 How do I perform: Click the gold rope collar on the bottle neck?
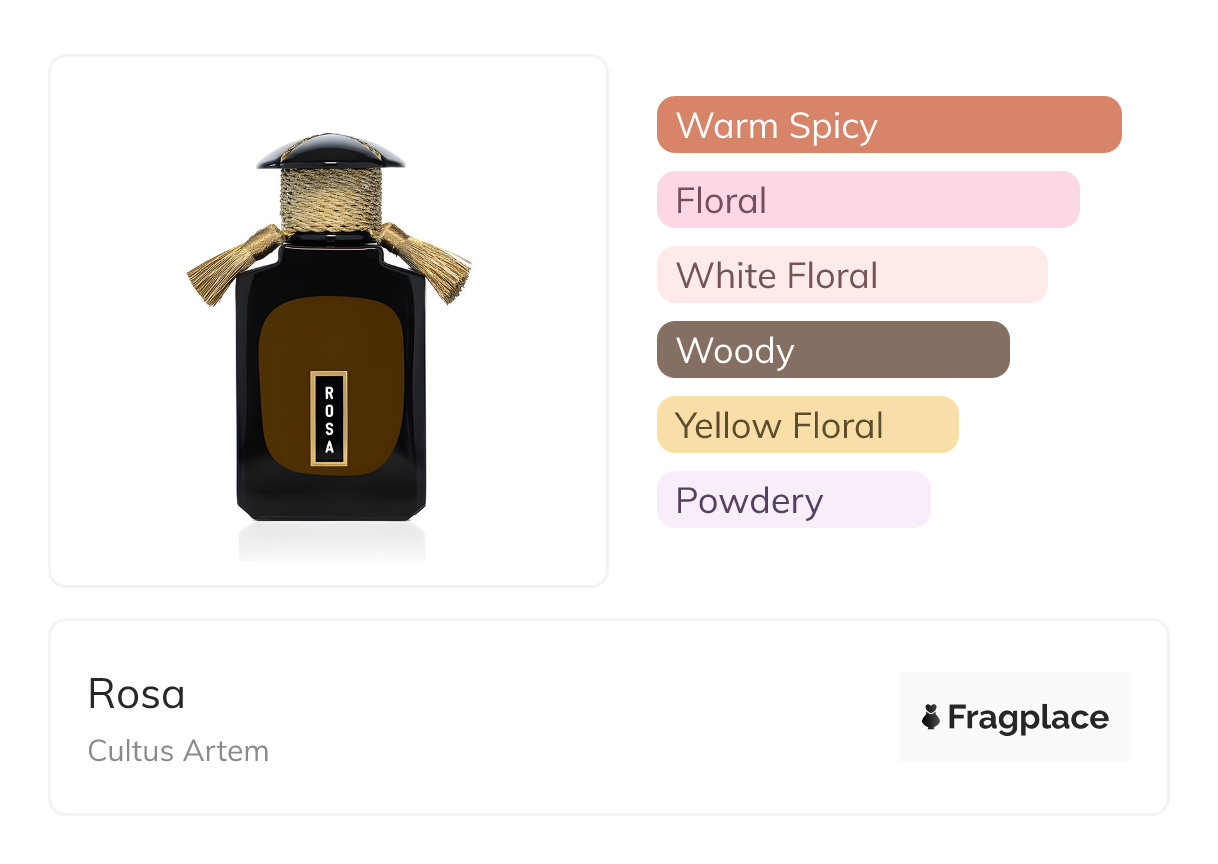[331, 197]
